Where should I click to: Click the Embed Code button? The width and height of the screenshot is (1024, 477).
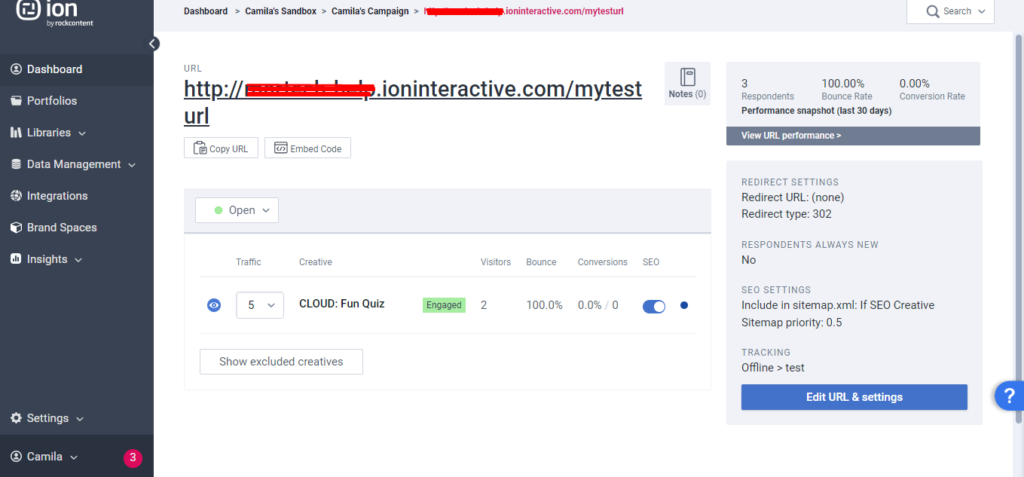click(x=307, y=148)
